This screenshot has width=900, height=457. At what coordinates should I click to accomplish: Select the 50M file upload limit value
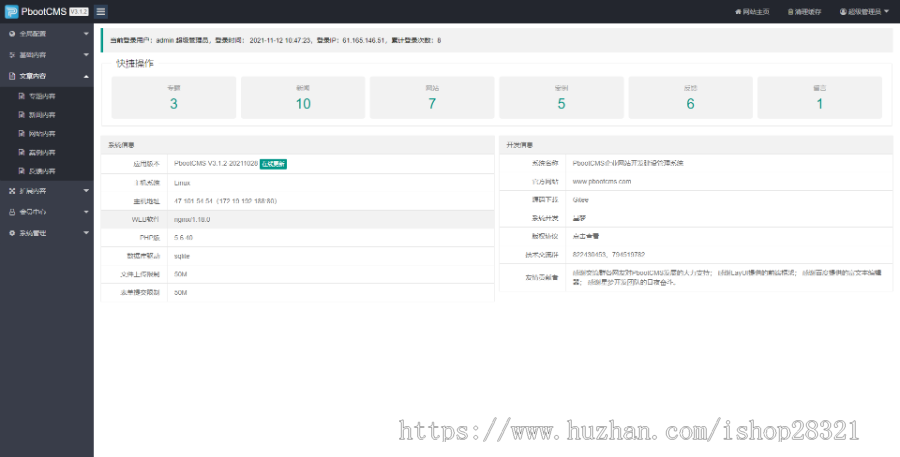[181, 274]
